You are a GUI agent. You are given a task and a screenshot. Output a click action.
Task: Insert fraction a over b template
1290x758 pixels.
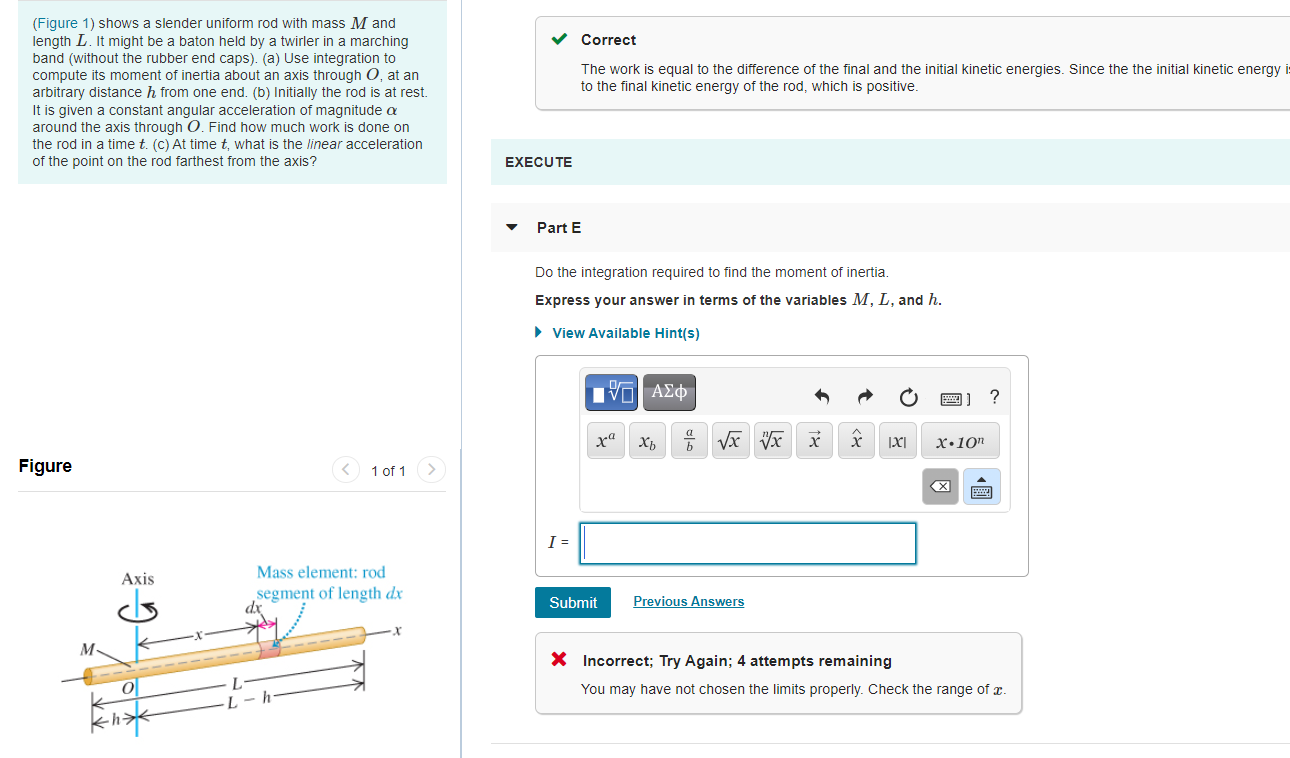[x=689, y=441]
